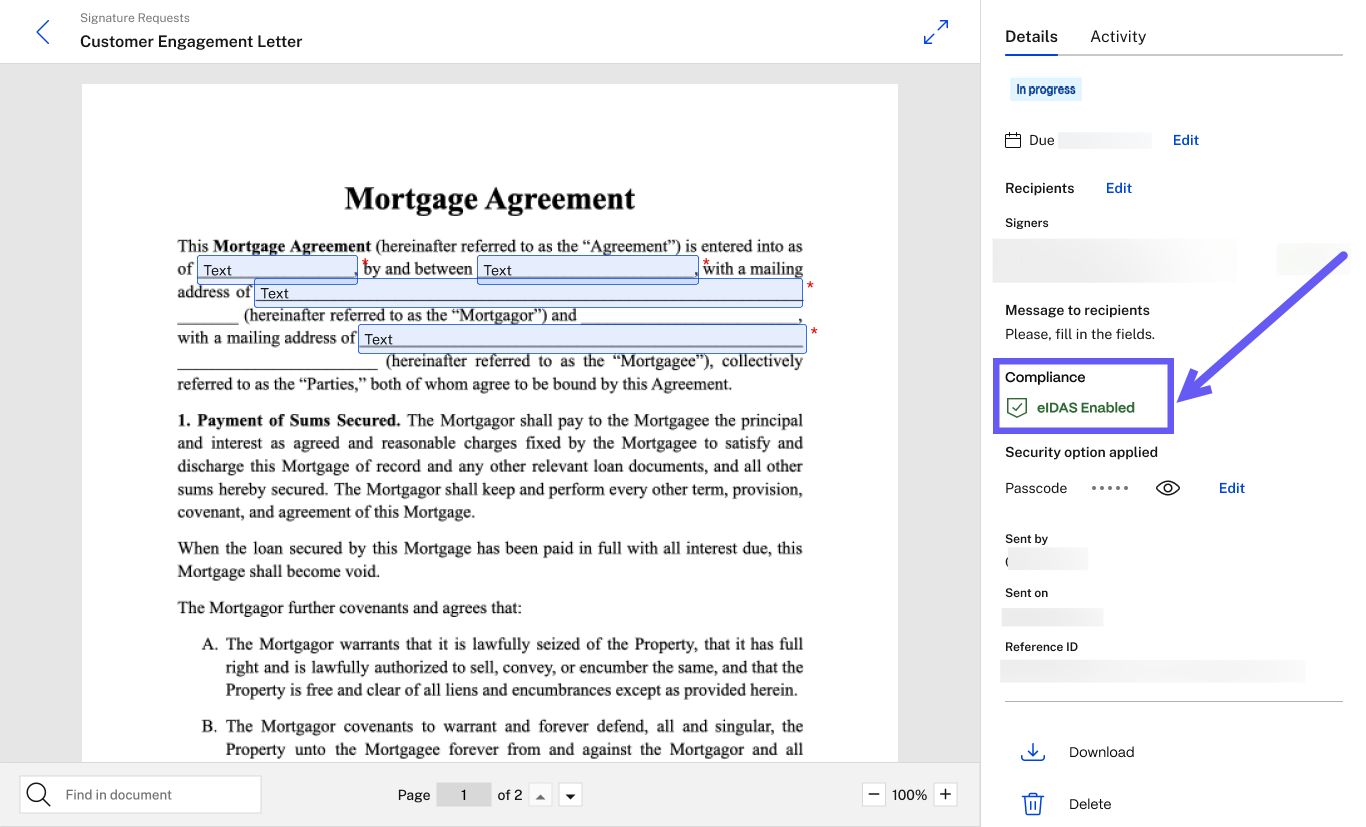The image size is (1366, 827).
Task: Switch to the Activity tab
Action: click(x=1117, y=36)
